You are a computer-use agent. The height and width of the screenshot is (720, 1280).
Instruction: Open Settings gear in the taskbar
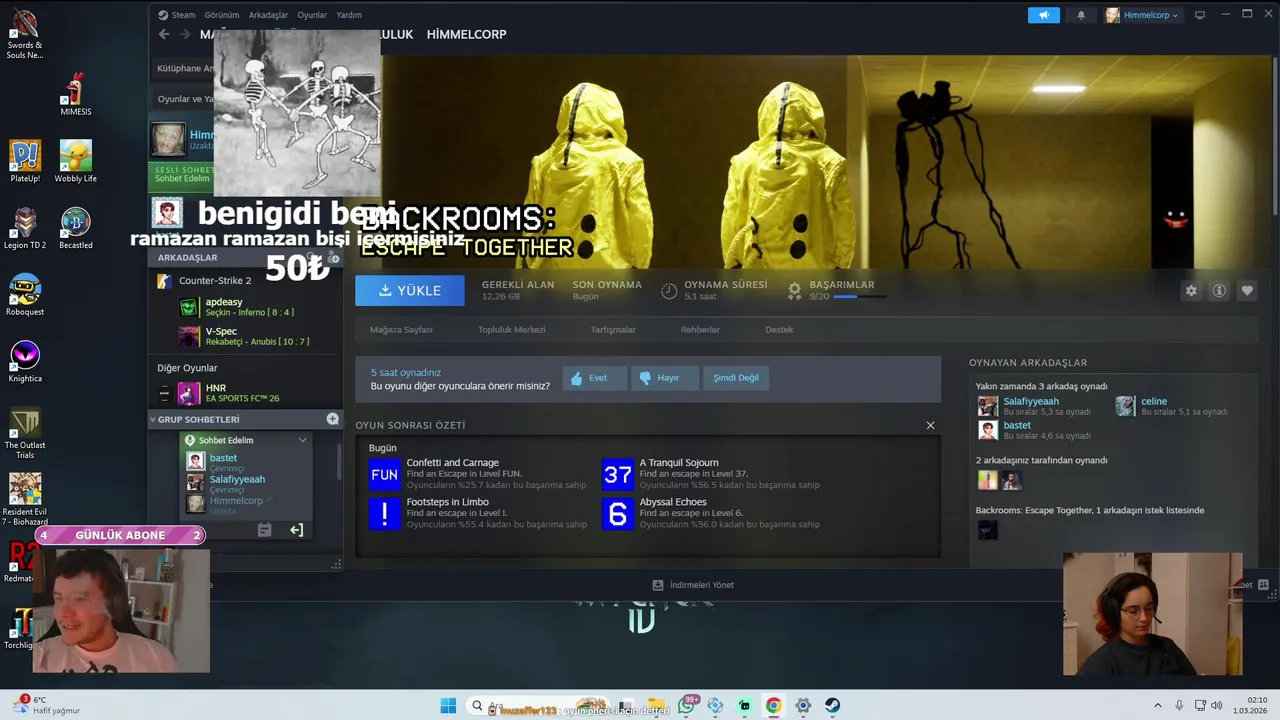click(x=803, y=706)
